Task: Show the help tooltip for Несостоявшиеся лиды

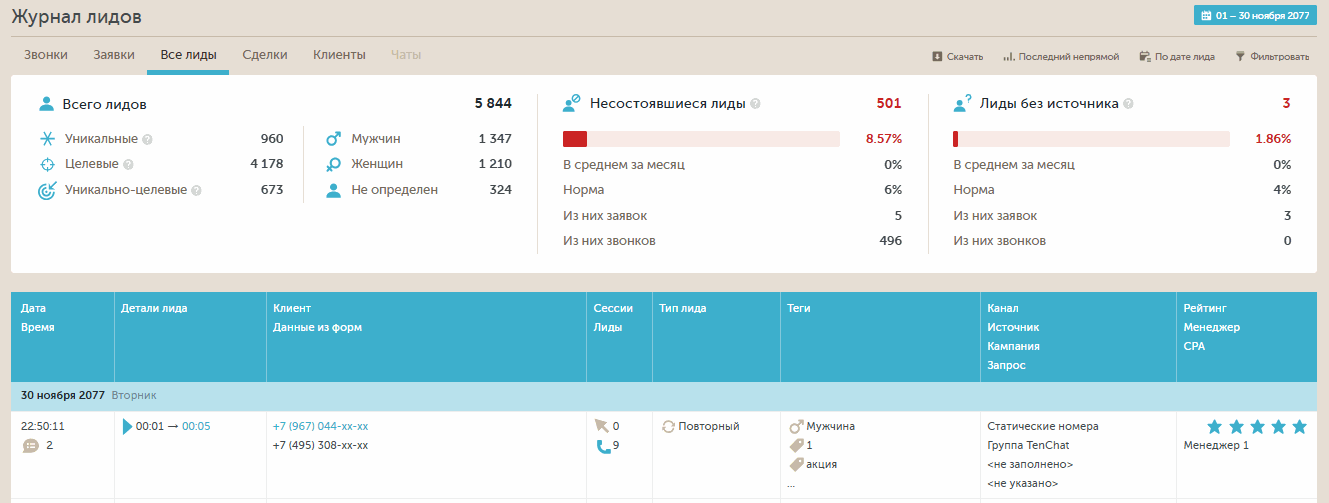Action: point(755,104)
